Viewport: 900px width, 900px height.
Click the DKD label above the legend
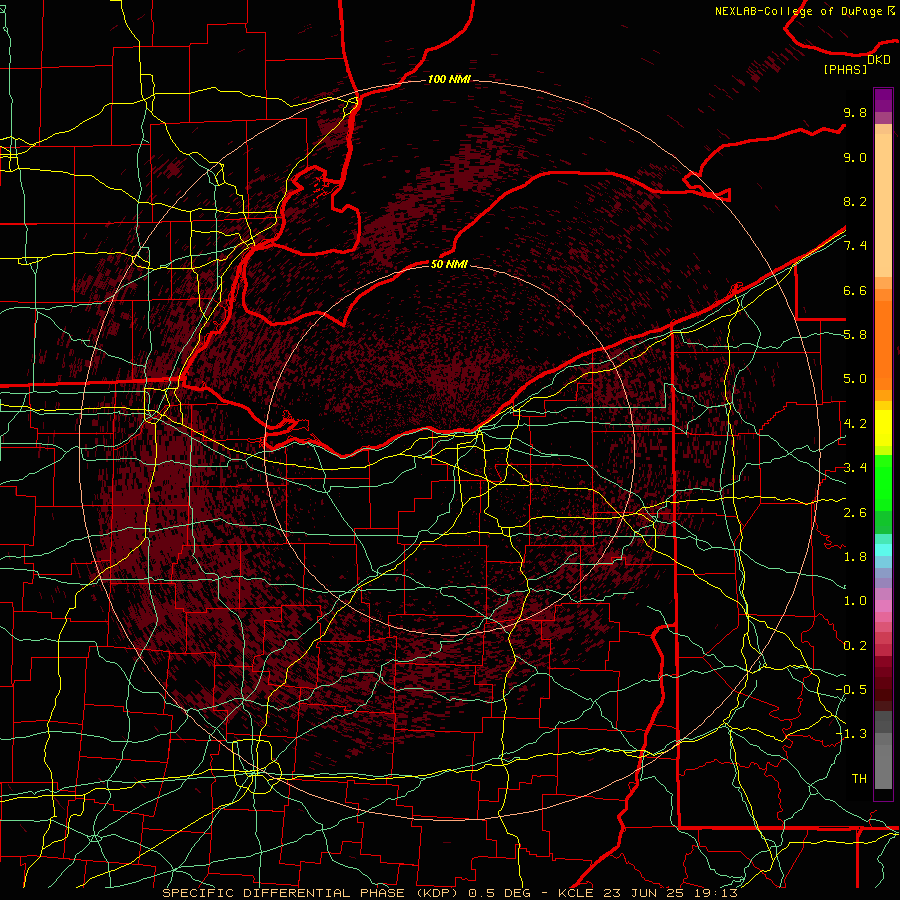(879, 60)
